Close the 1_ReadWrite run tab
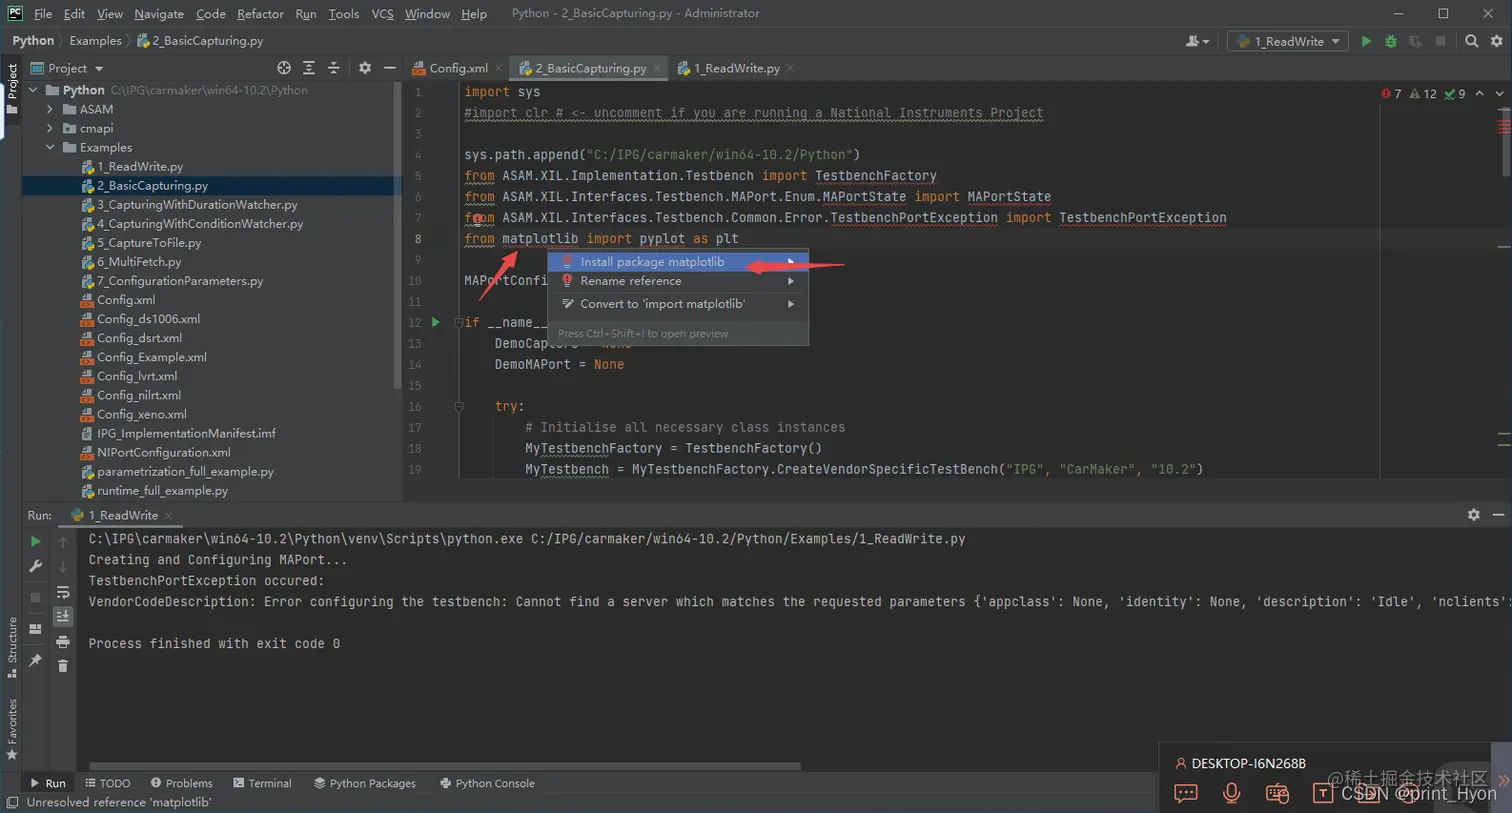The height and width of the screenshot is (813, 1512). coord(169,515)
